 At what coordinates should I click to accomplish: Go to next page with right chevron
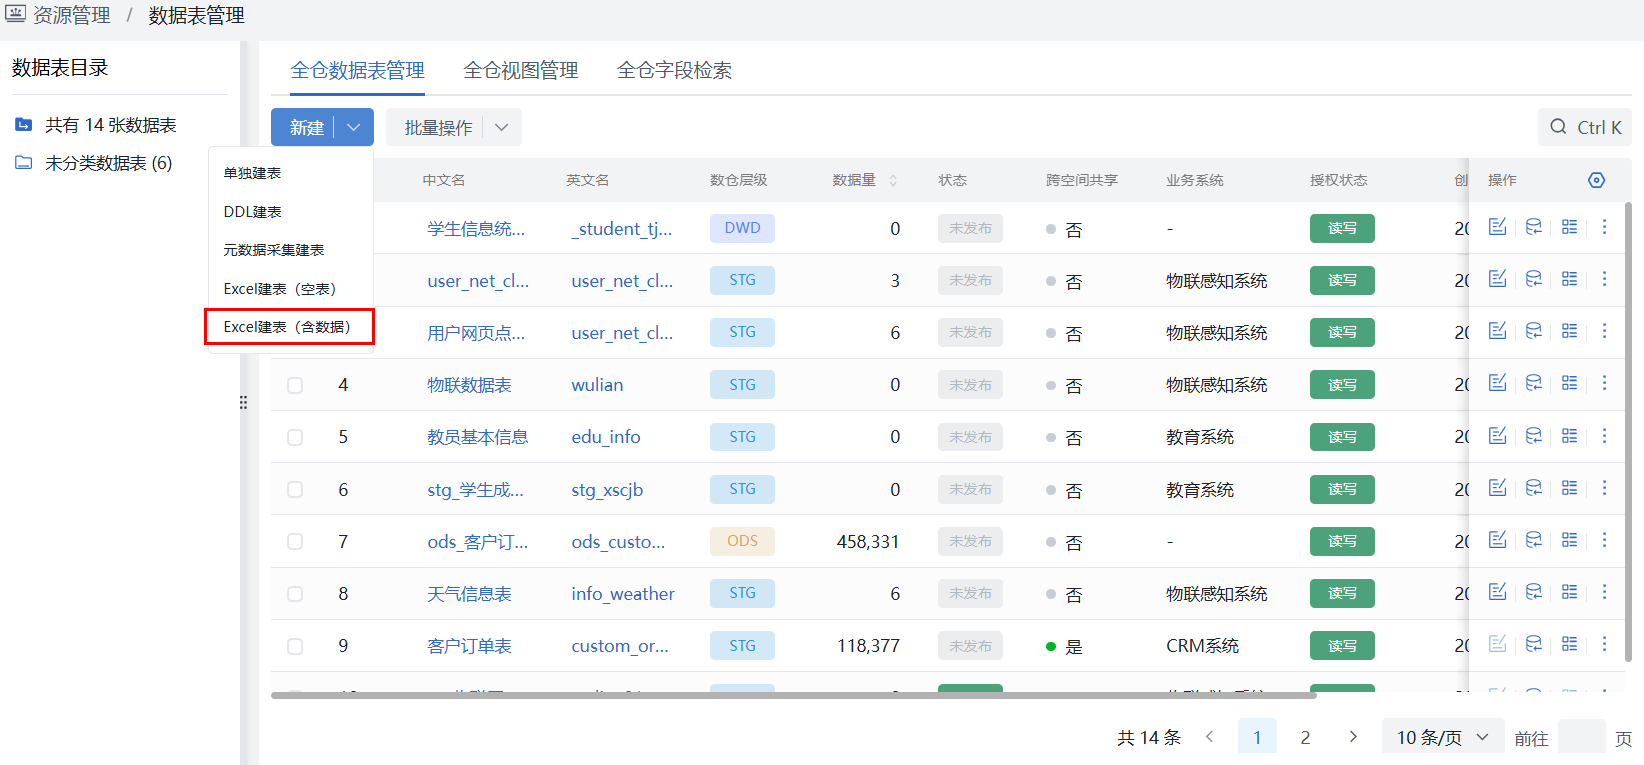(1353, 737)
